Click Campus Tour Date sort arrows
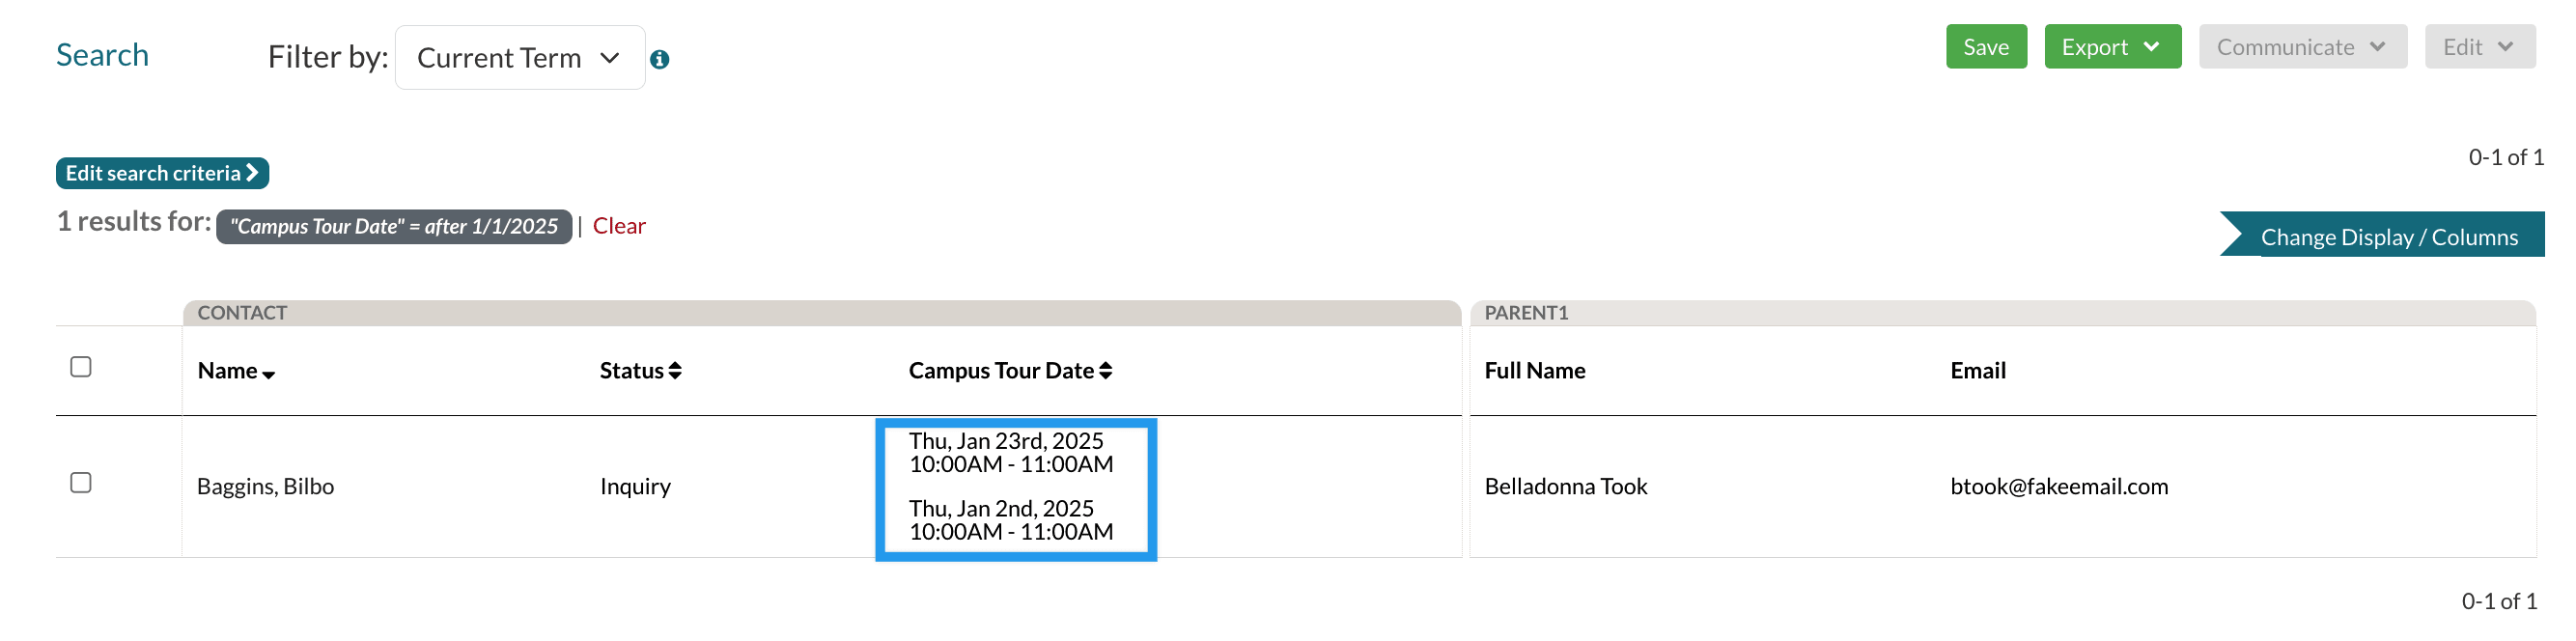The height and width of the screenshot is (641, 2576). pos(1105,371)
